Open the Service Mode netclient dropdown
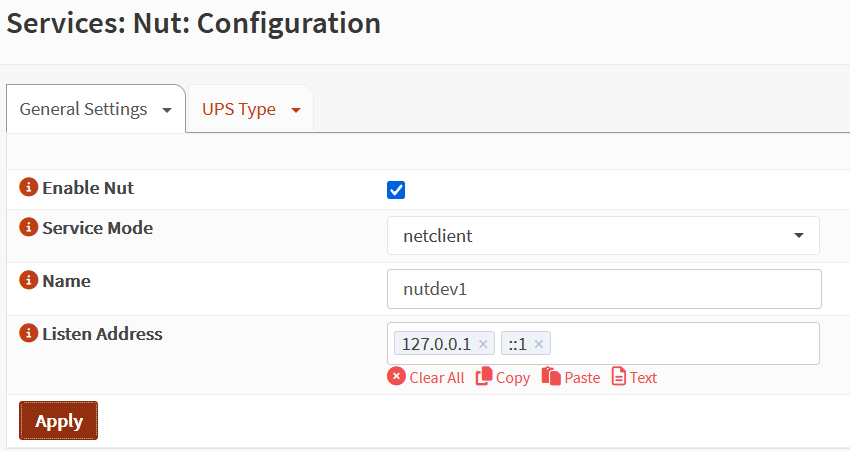 (x=603, y=236)
